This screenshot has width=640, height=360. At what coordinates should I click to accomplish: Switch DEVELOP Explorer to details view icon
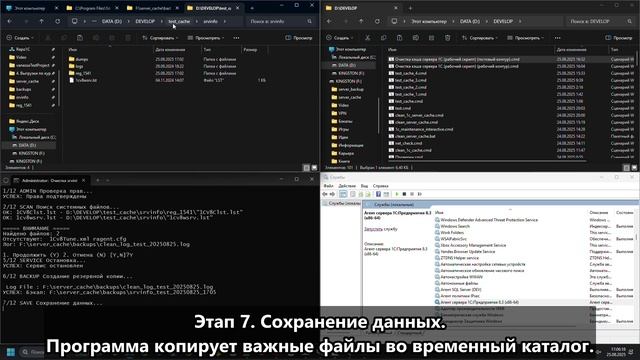[x=627, y=168]
